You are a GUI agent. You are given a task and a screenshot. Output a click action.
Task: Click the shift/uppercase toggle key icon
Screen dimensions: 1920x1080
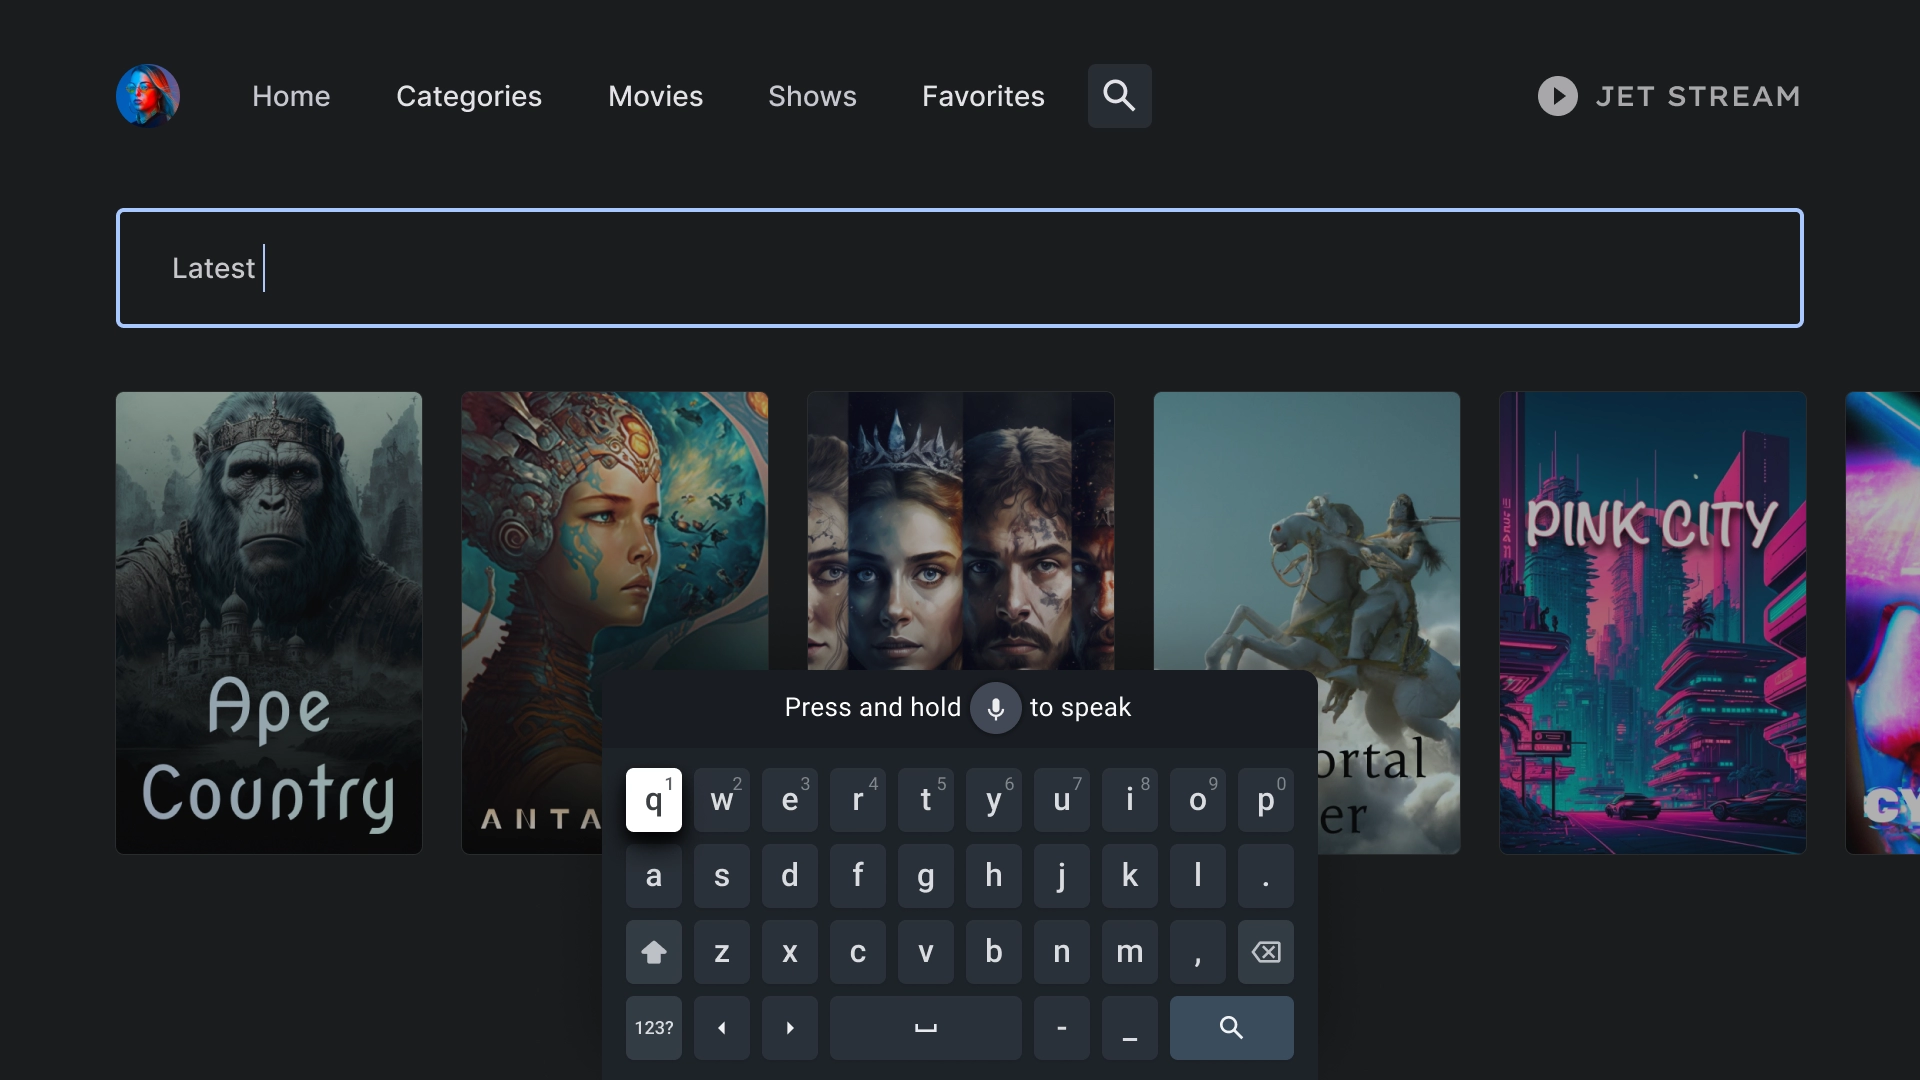654,951
